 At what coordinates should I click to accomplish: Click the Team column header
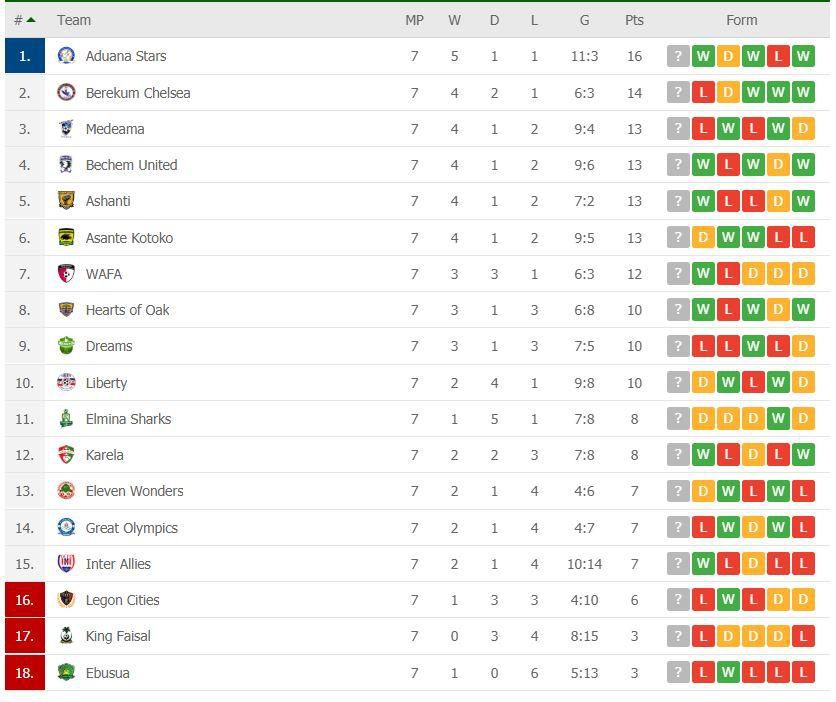pos(74,20)
